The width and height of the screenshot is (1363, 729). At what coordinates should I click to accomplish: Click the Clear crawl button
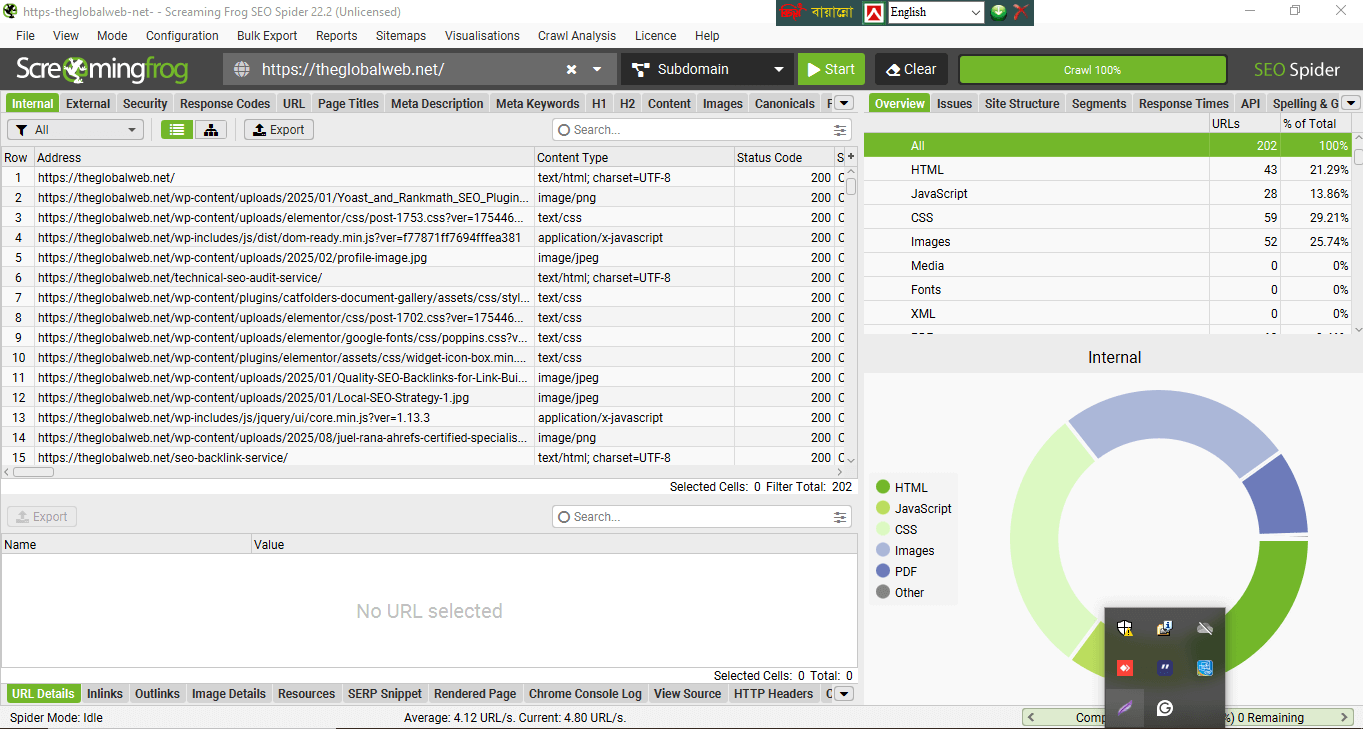pos(910,69)
